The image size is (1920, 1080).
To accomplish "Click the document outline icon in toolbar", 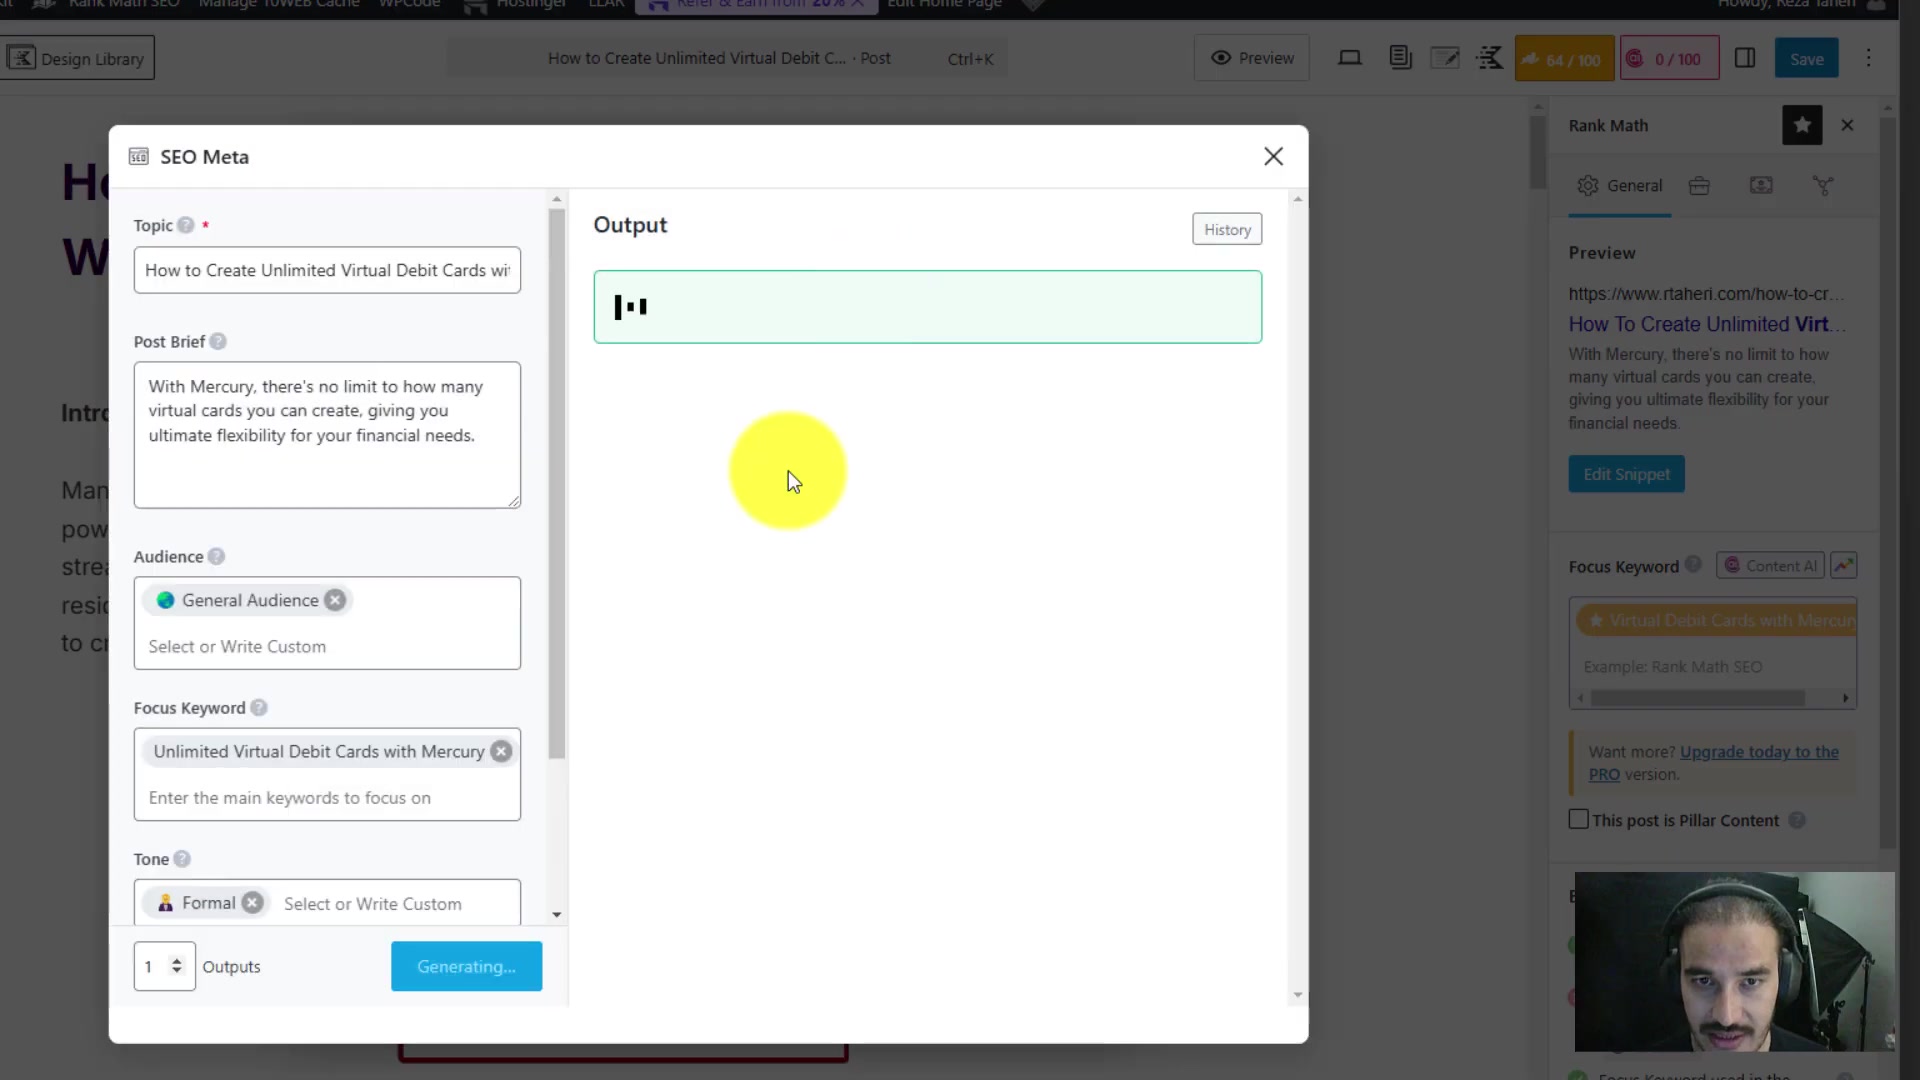I will [x=1400, y=58].
